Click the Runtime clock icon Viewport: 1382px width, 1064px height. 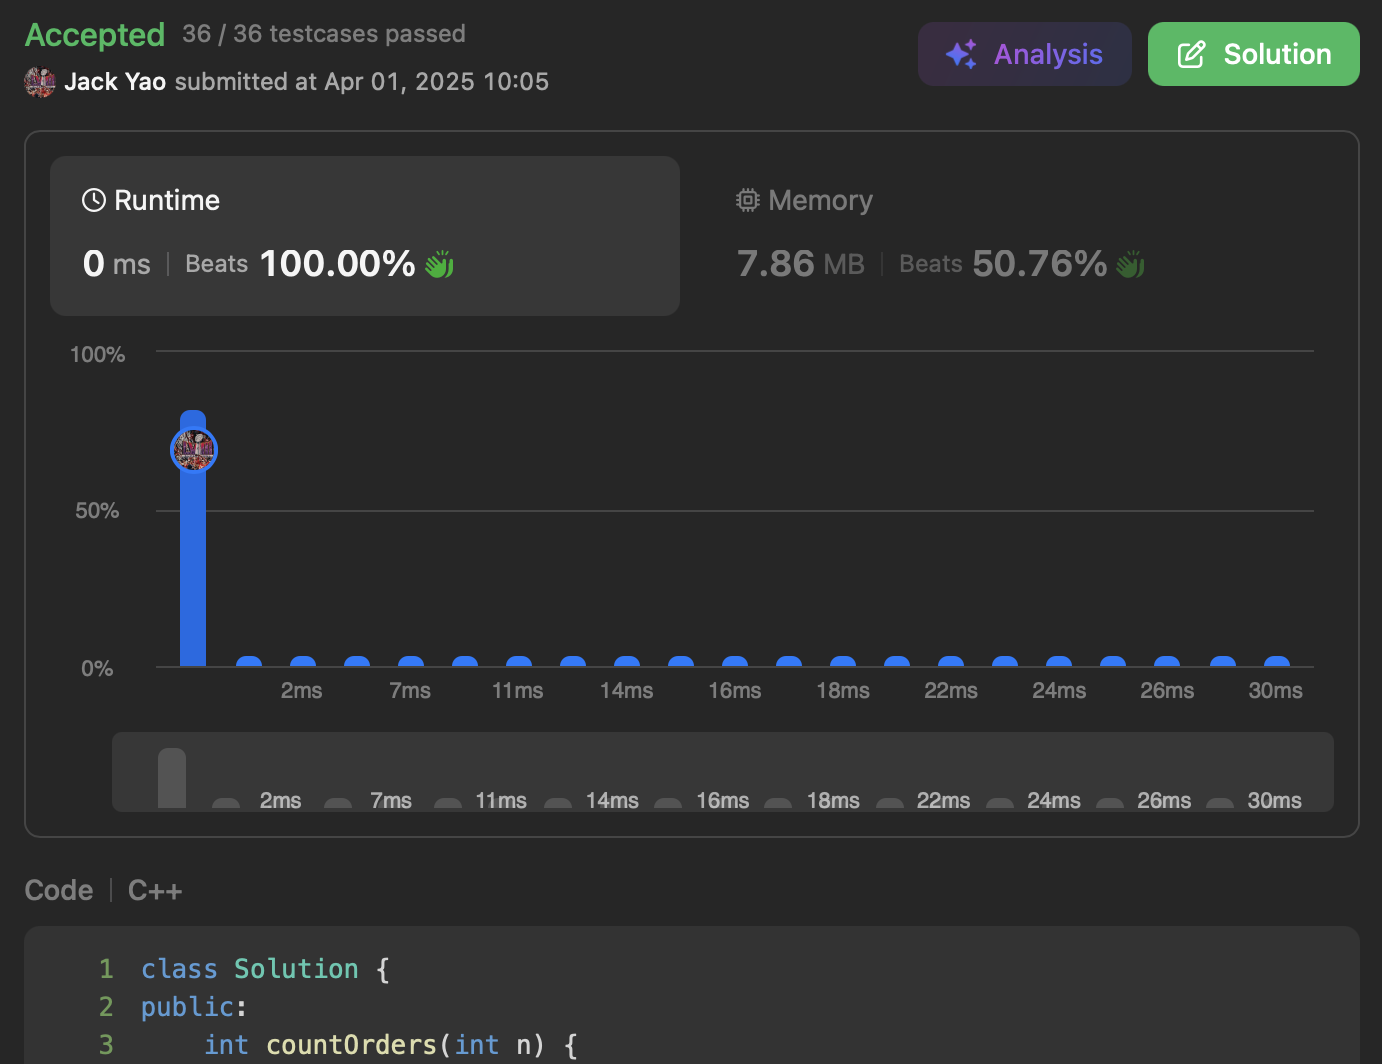pos(94,200)
